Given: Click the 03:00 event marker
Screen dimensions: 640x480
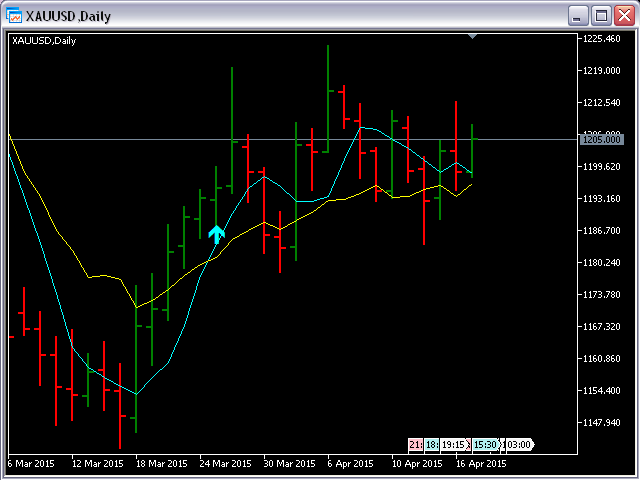Looking at the screenshot, I should (x=520, y=444).
